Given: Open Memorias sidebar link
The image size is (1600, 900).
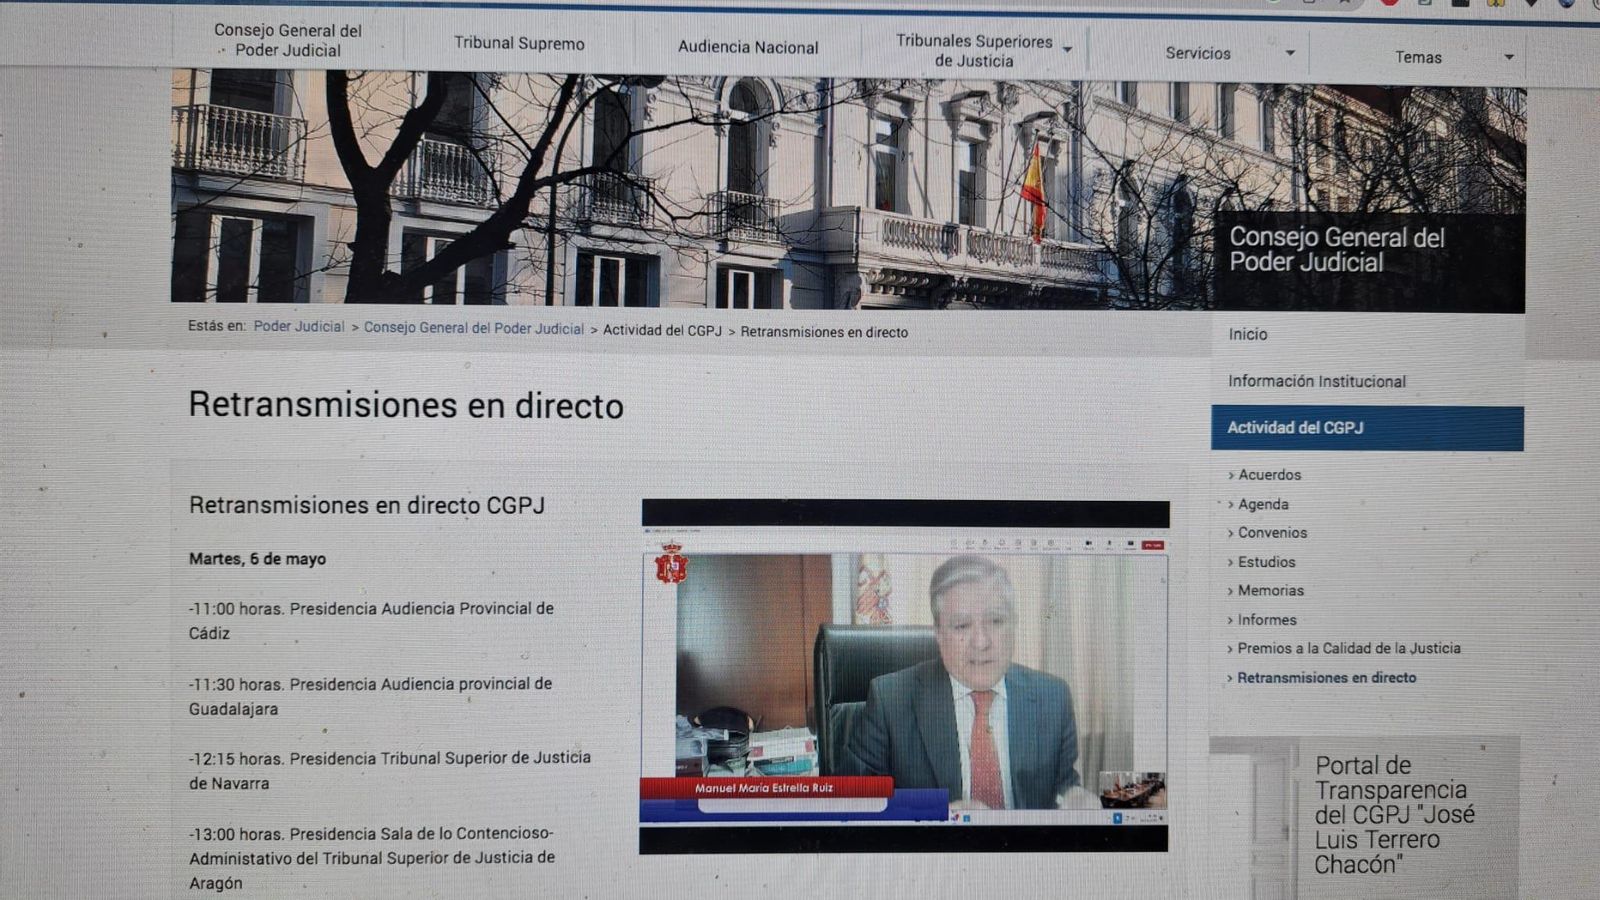Looking at the screenshot, I should point(1270,591).
